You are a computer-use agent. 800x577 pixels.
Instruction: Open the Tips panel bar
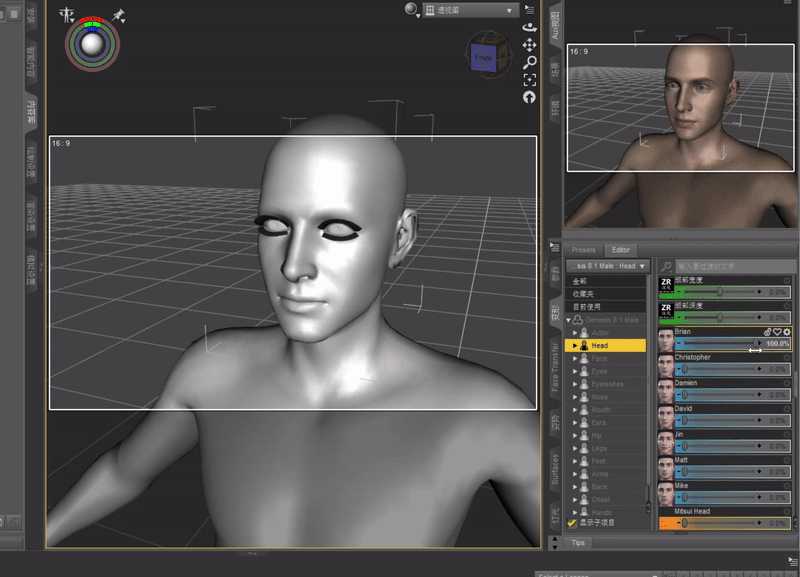578,543
